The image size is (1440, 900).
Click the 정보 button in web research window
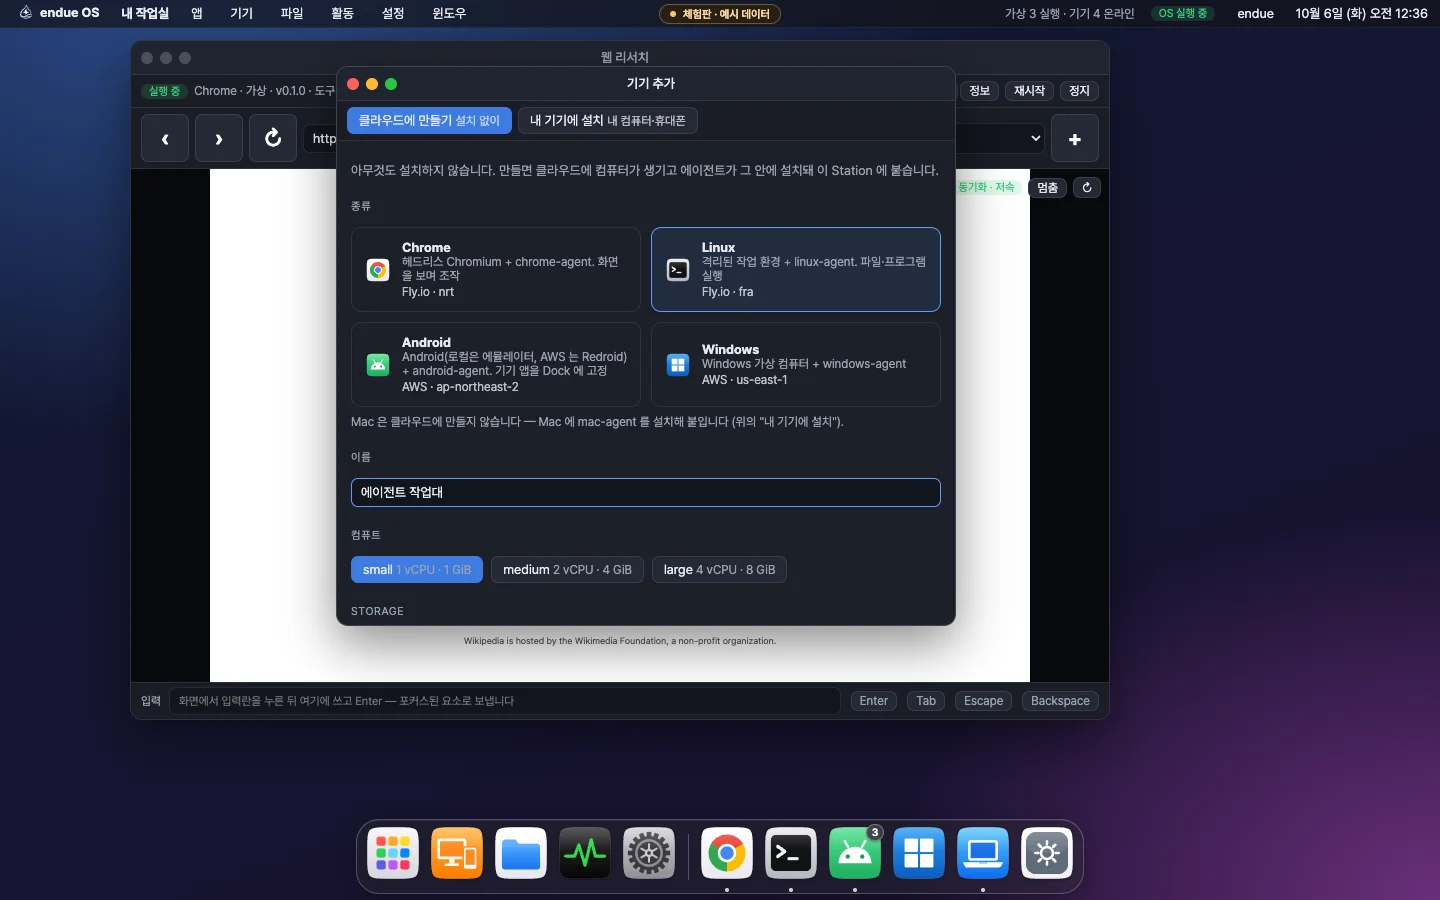coord(980,91)
